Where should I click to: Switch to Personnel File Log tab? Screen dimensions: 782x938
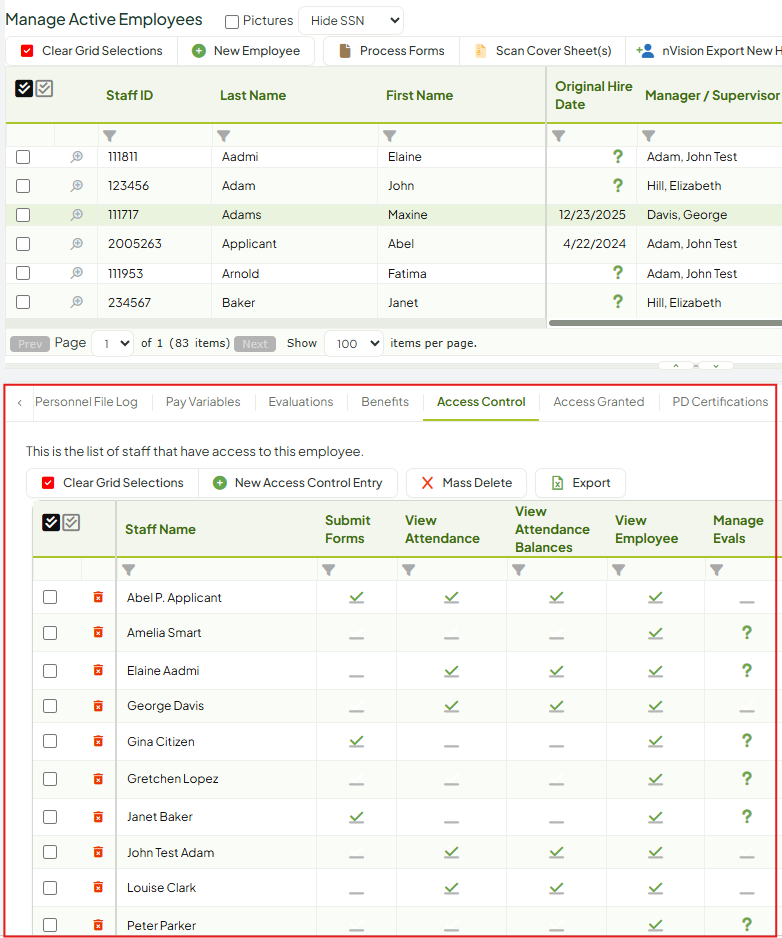coord(86,402)
